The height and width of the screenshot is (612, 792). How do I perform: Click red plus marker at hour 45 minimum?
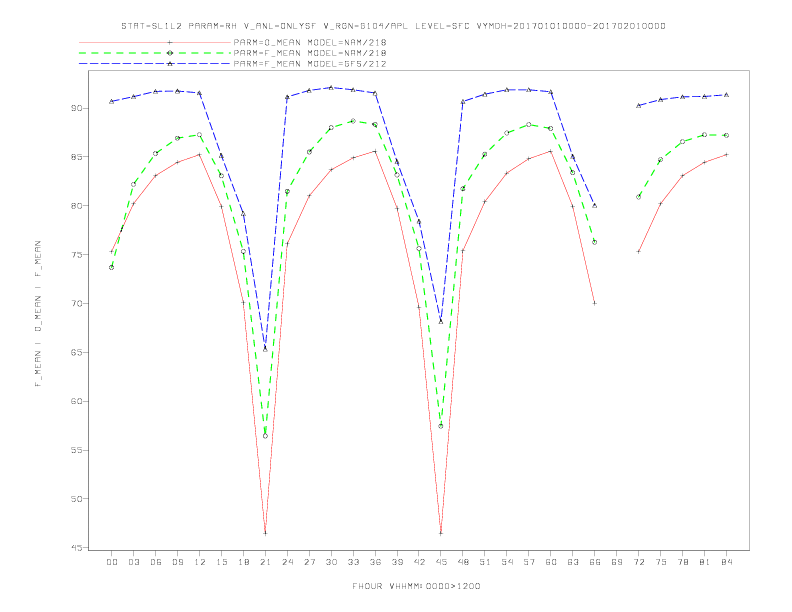(441, 533)
